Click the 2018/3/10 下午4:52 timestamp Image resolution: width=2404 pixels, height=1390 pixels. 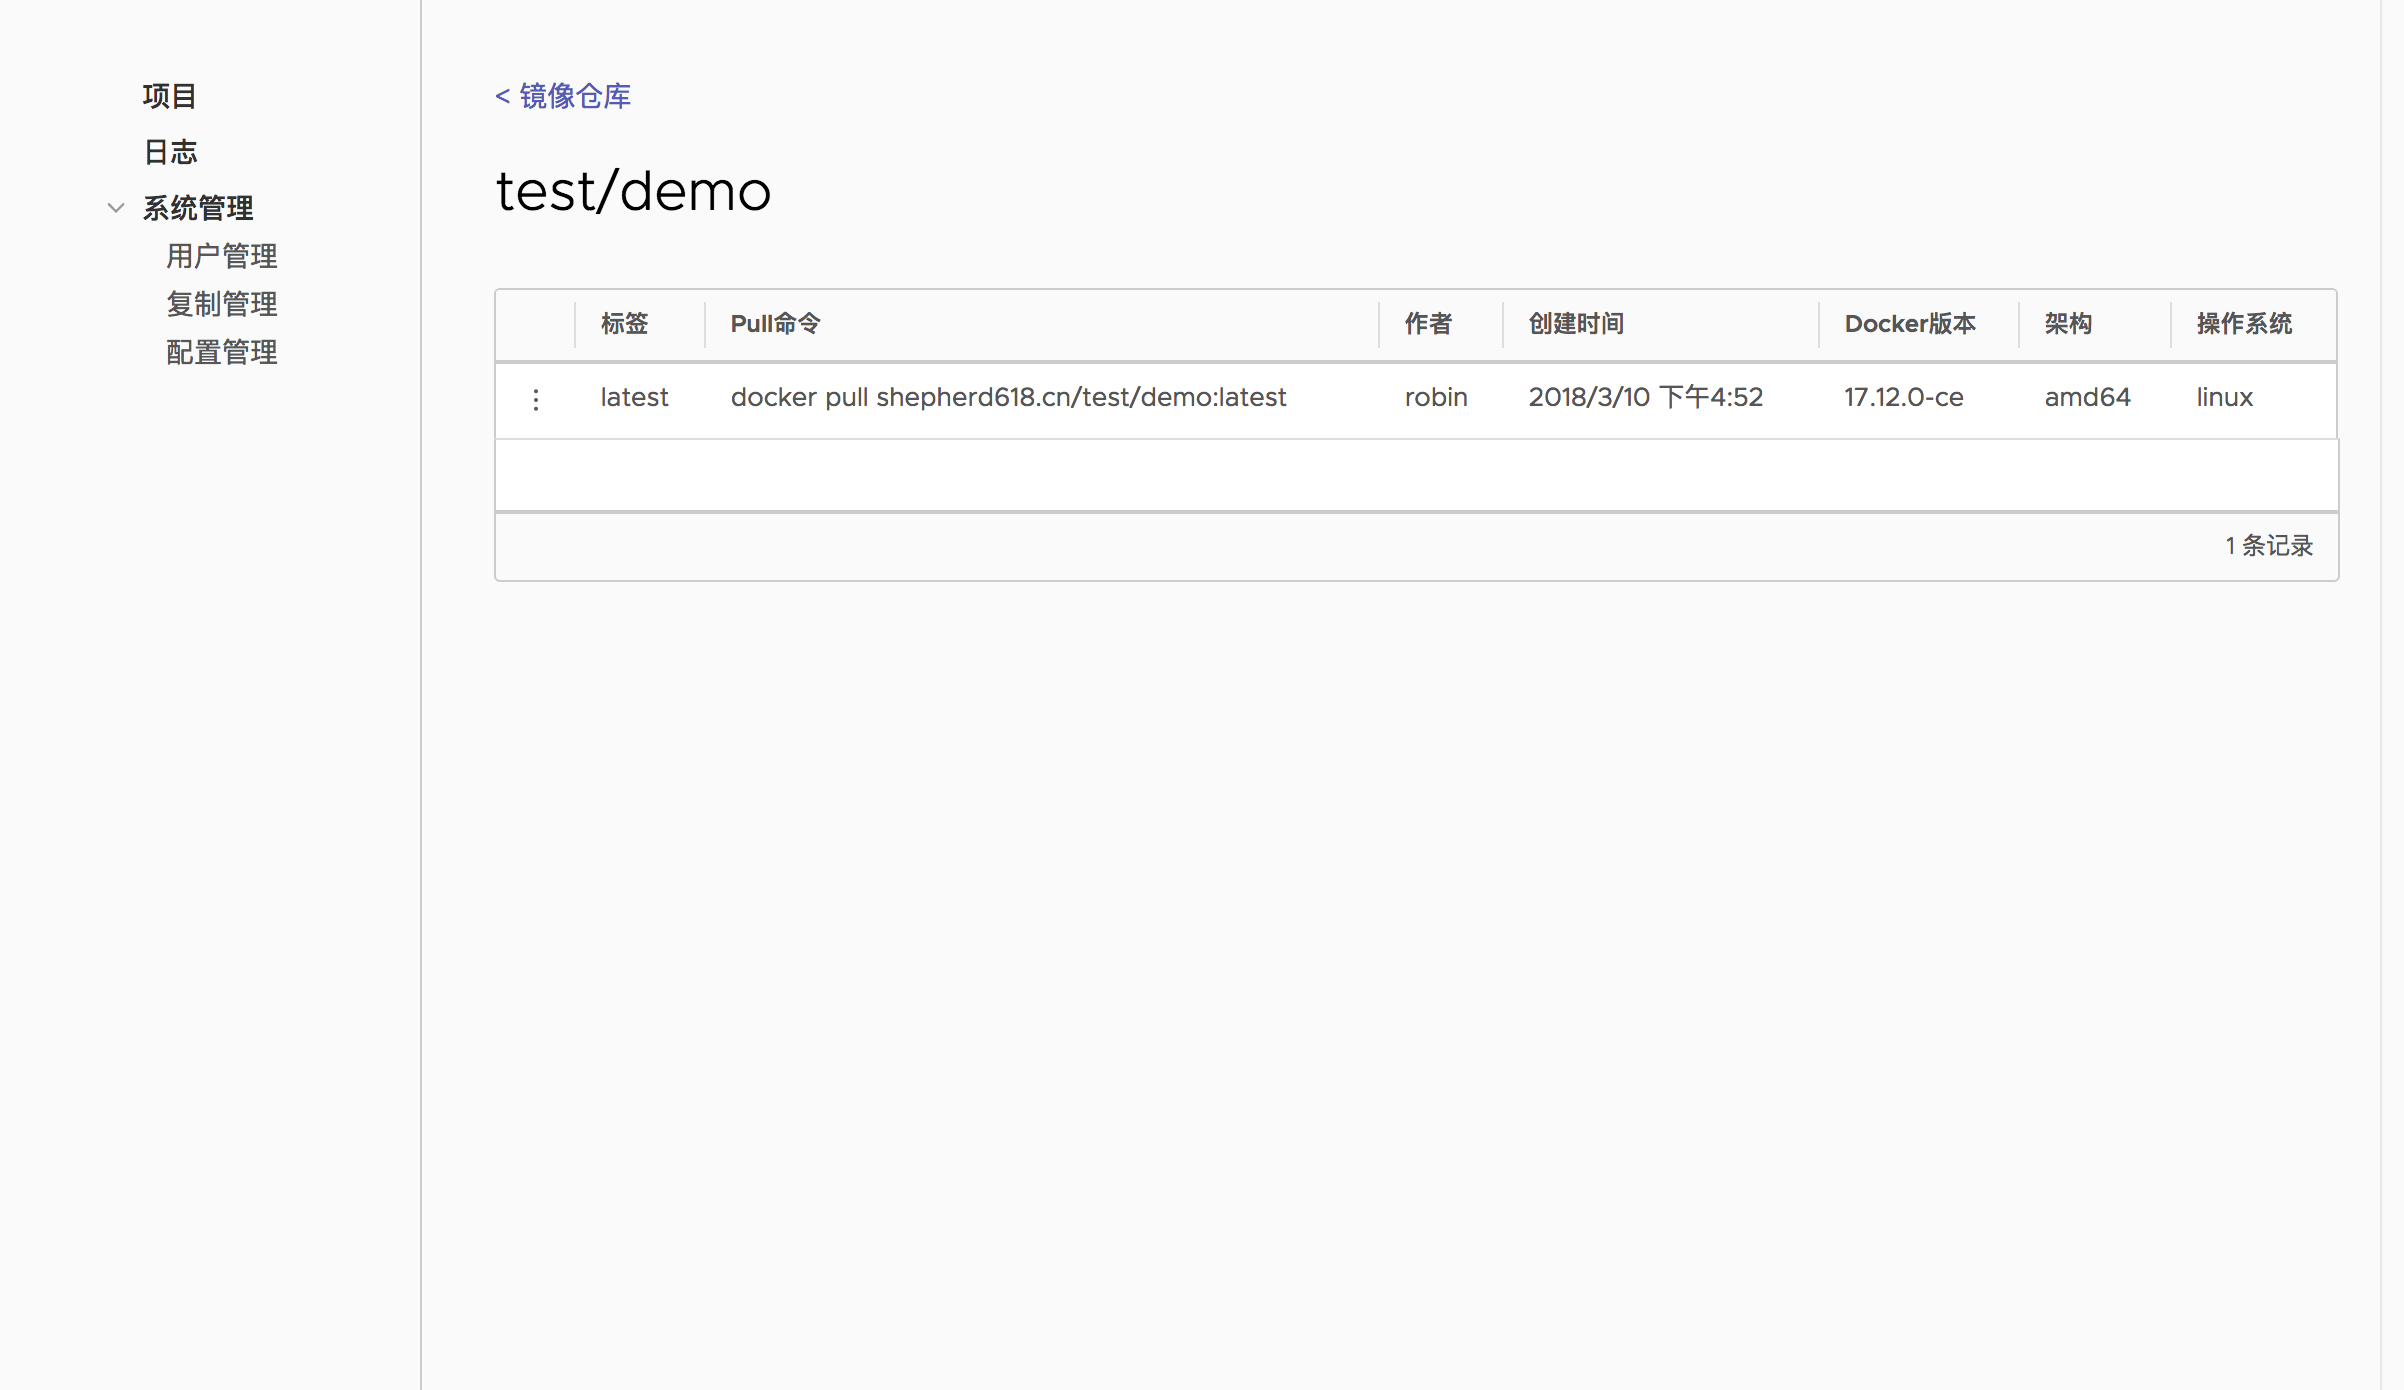(x=1646, y=397)
